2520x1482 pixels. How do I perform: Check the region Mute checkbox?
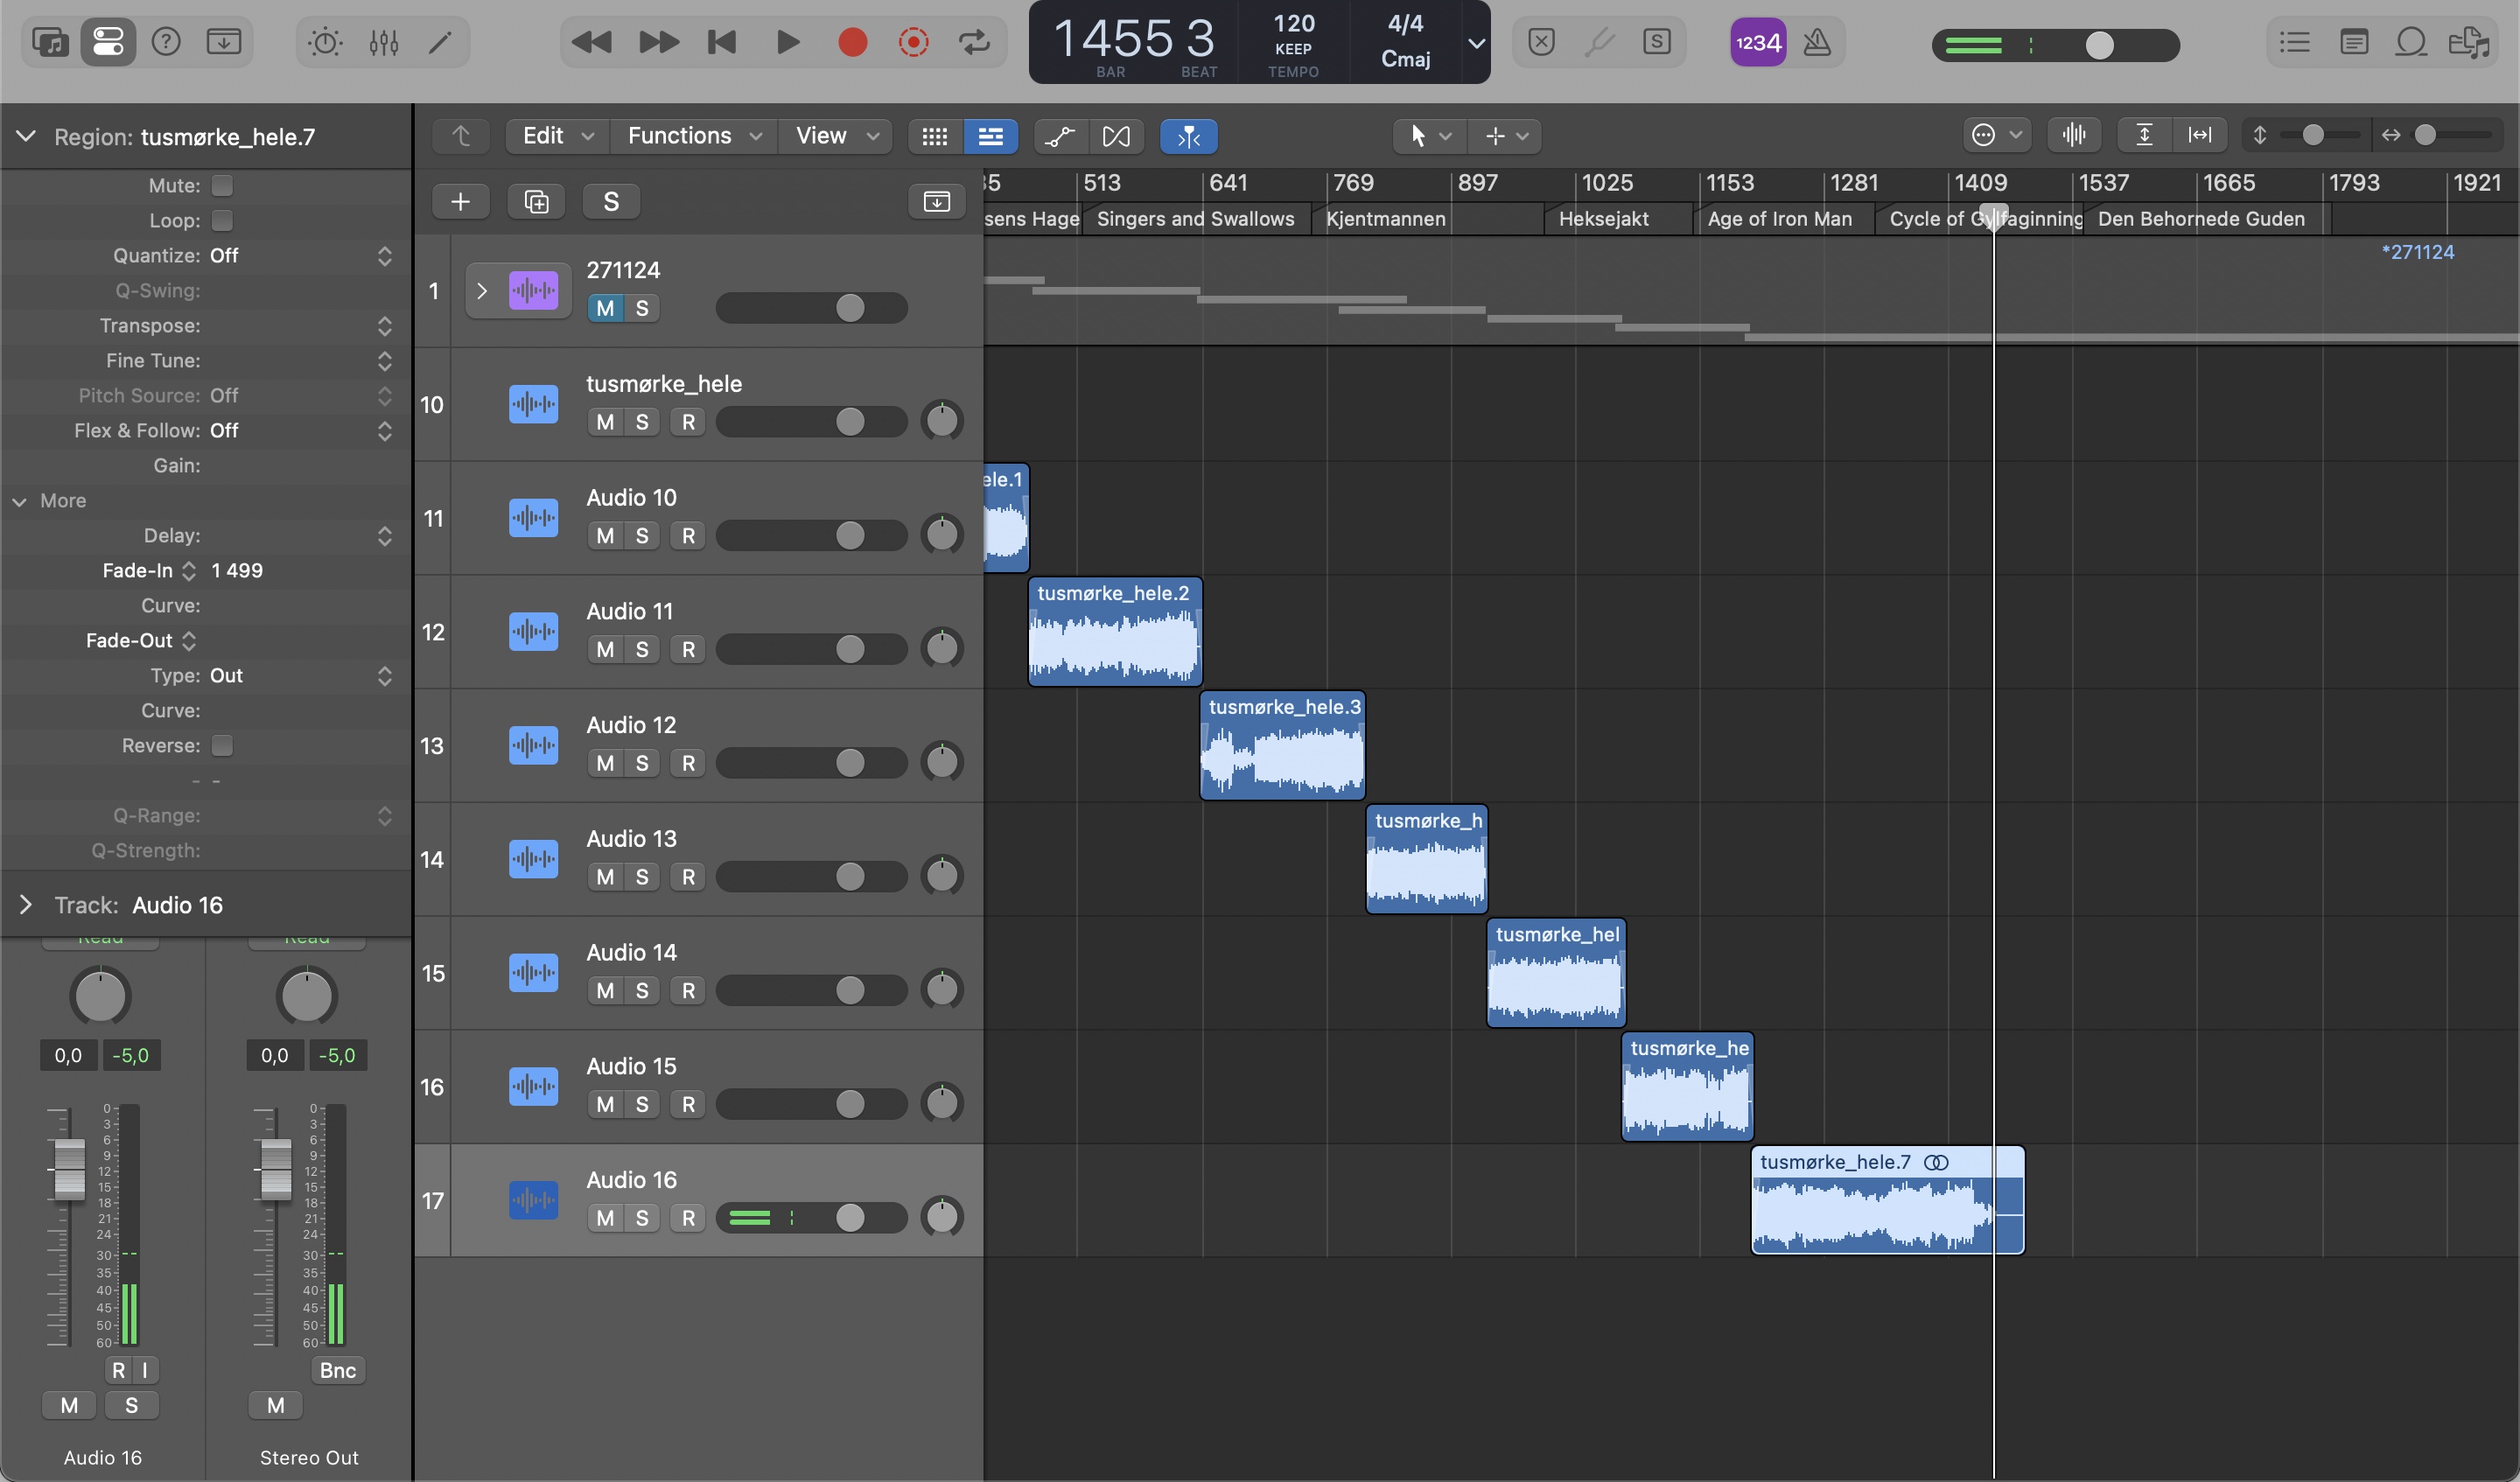(x=222, y=185)
